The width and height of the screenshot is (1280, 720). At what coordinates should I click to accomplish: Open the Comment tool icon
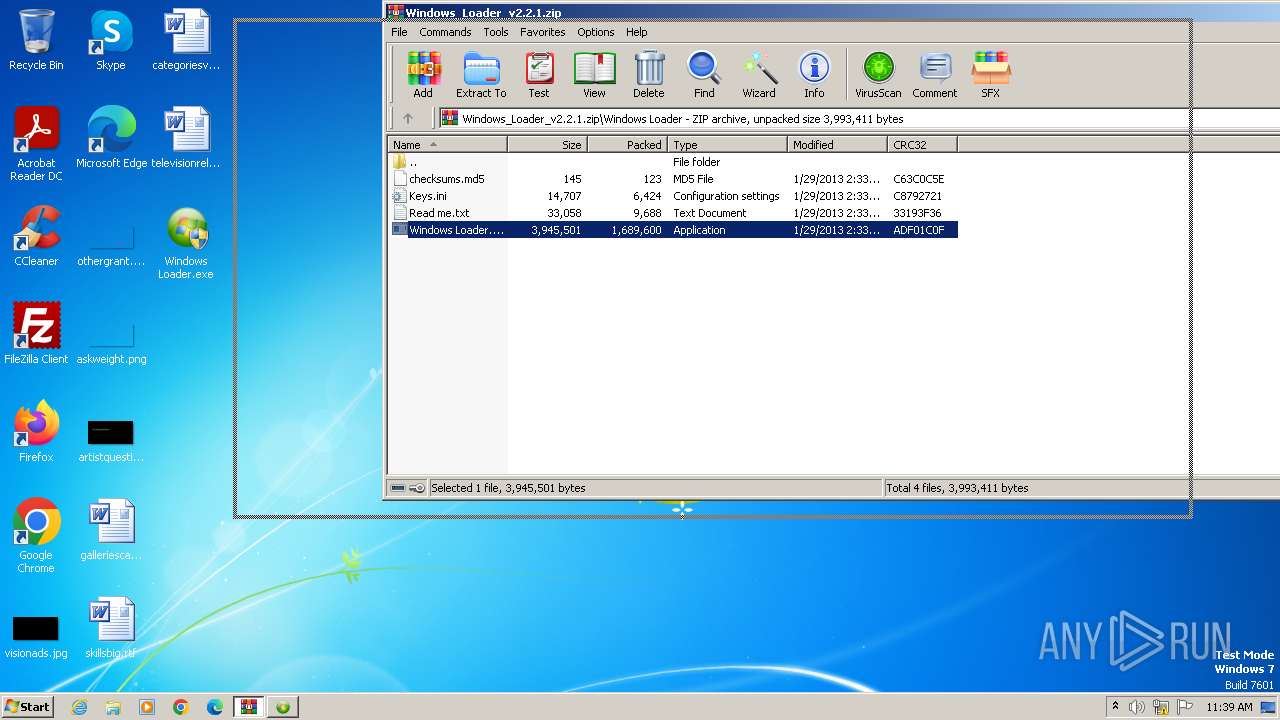coord(935,75)
